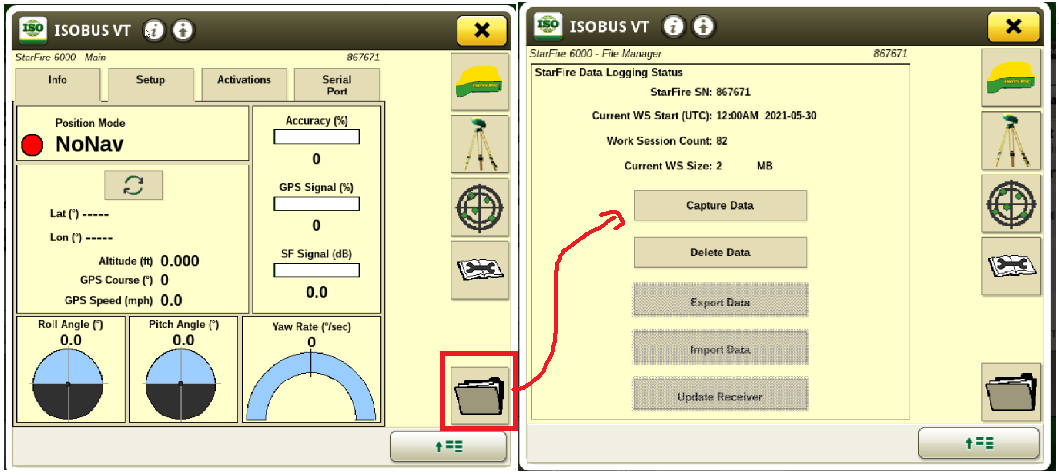
Task: Click the StarFire SN value 867671
Action: [733, 93]
